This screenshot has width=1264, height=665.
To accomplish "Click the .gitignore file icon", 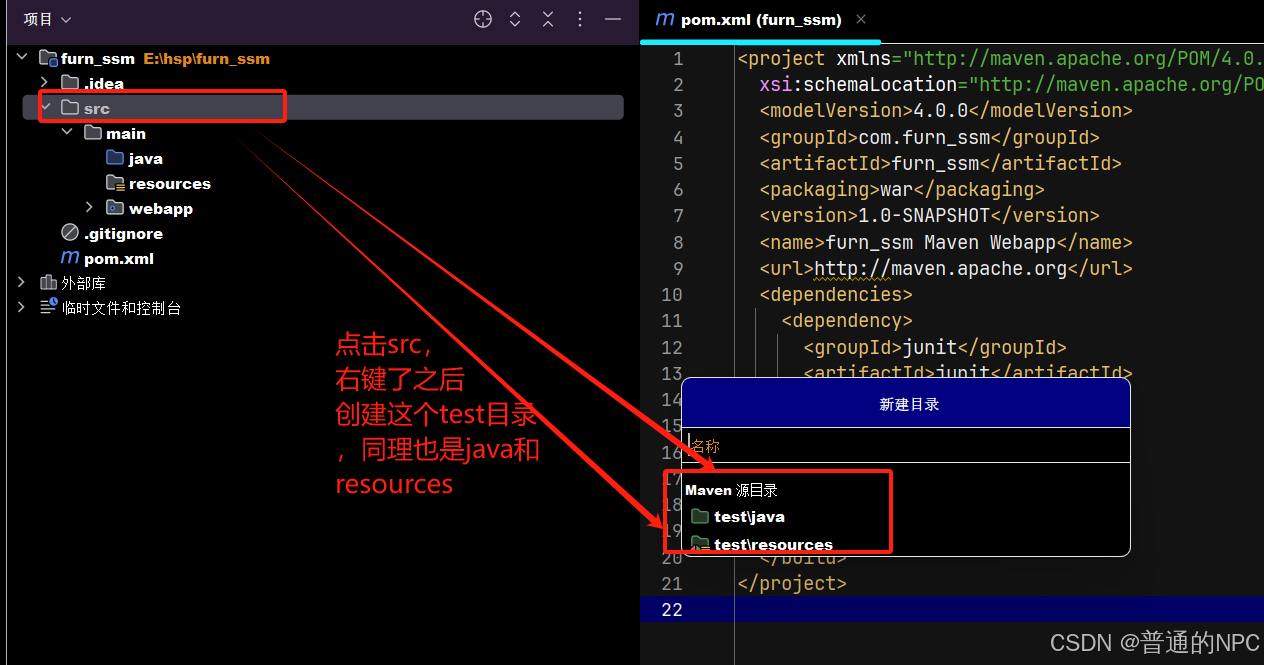I will (x=70, y=233).
